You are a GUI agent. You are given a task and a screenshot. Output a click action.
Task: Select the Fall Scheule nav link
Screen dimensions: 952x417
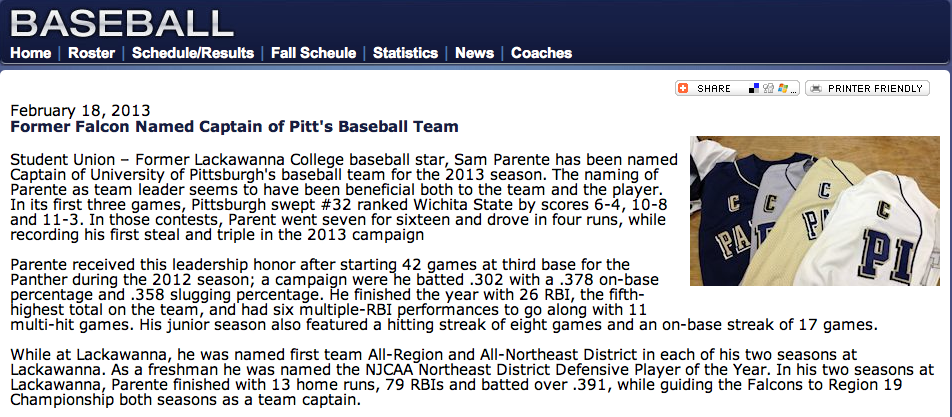tap(314, 53)
